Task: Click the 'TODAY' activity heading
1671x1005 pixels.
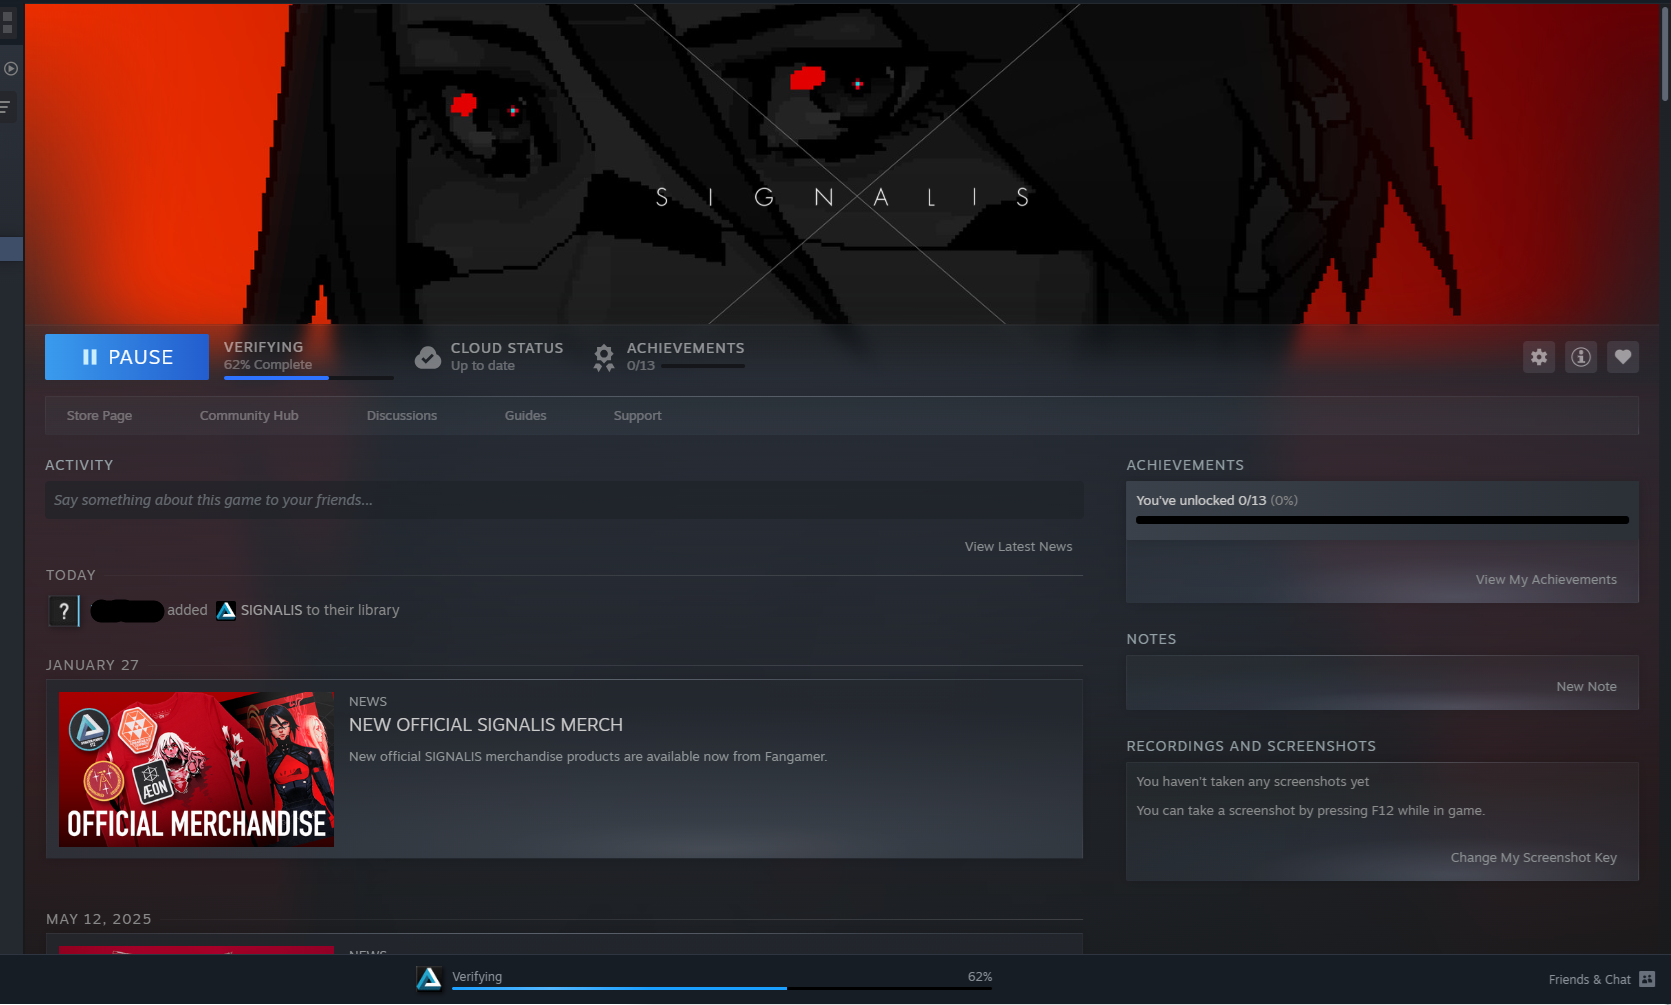Action: pyautogui.click(x=71, y=575)
